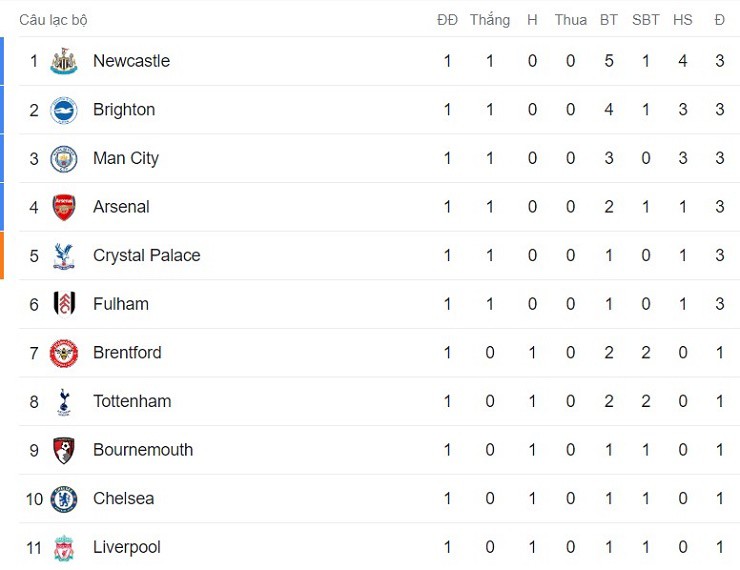Open the Newcastle team name link

pos(131,61)
